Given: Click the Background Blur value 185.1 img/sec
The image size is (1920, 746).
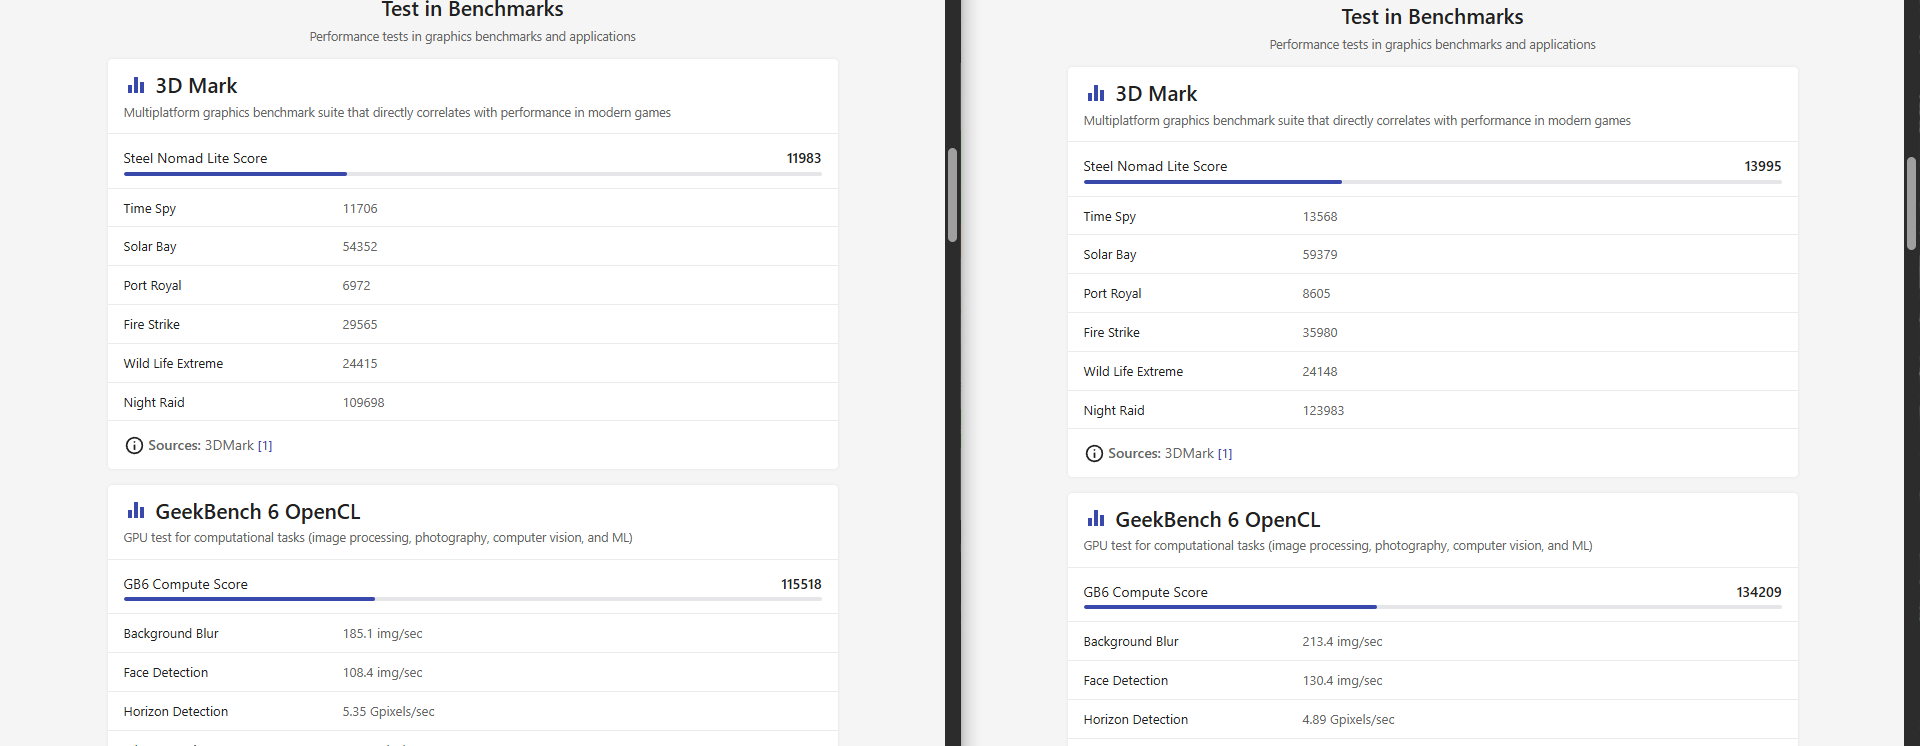Looking at the screenshot, I should 382,634.
